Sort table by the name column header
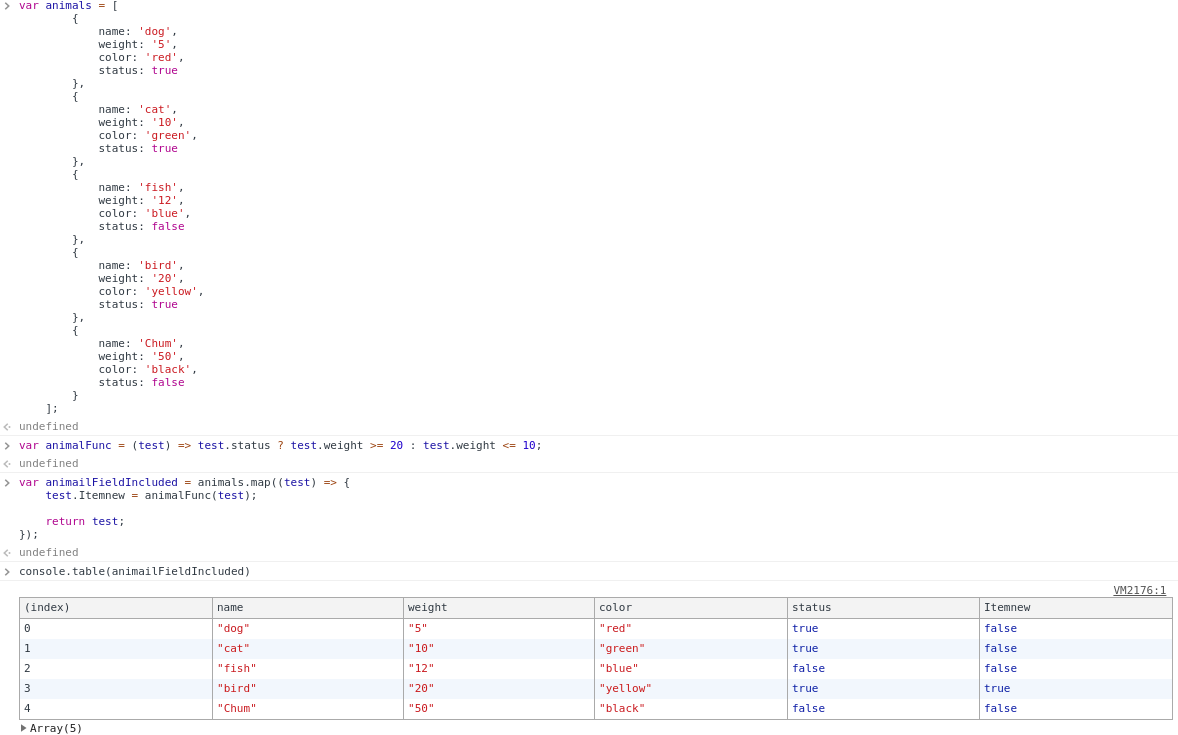This screenshot has height=735, width=1178. click(x=307, y=607)
